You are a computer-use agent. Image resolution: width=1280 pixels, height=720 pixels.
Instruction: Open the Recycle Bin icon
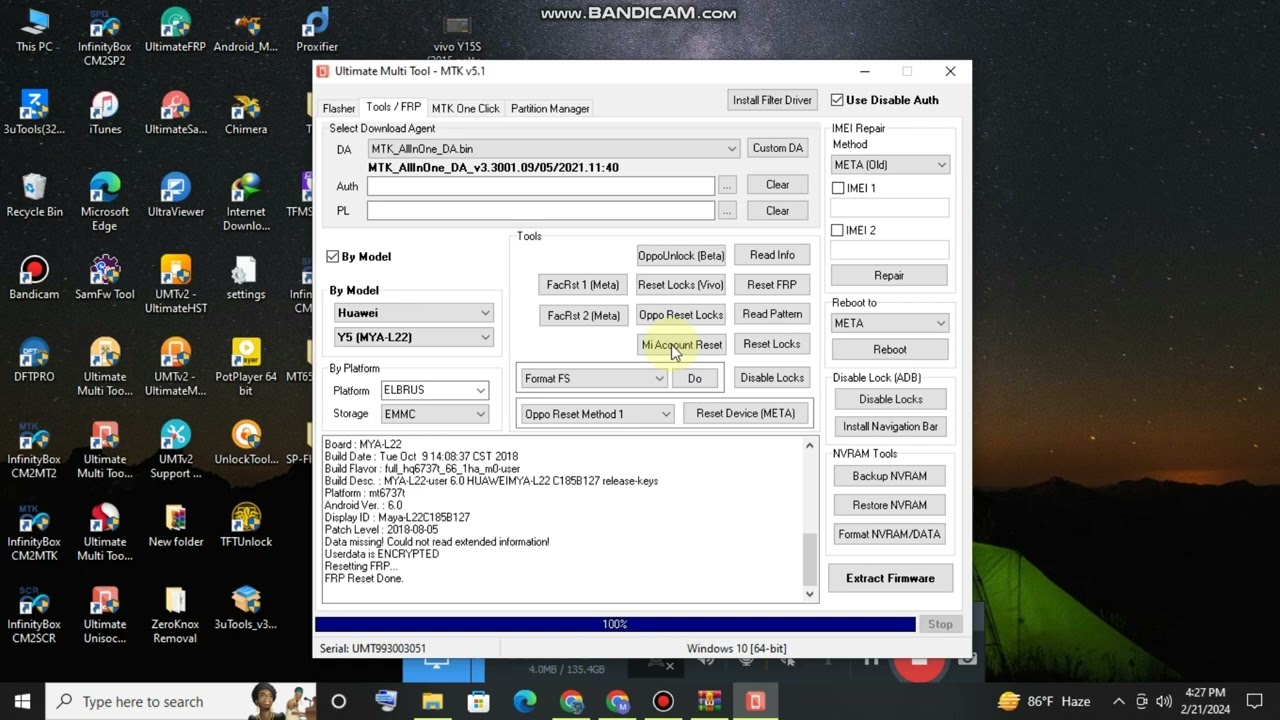[x=34, y=195]
